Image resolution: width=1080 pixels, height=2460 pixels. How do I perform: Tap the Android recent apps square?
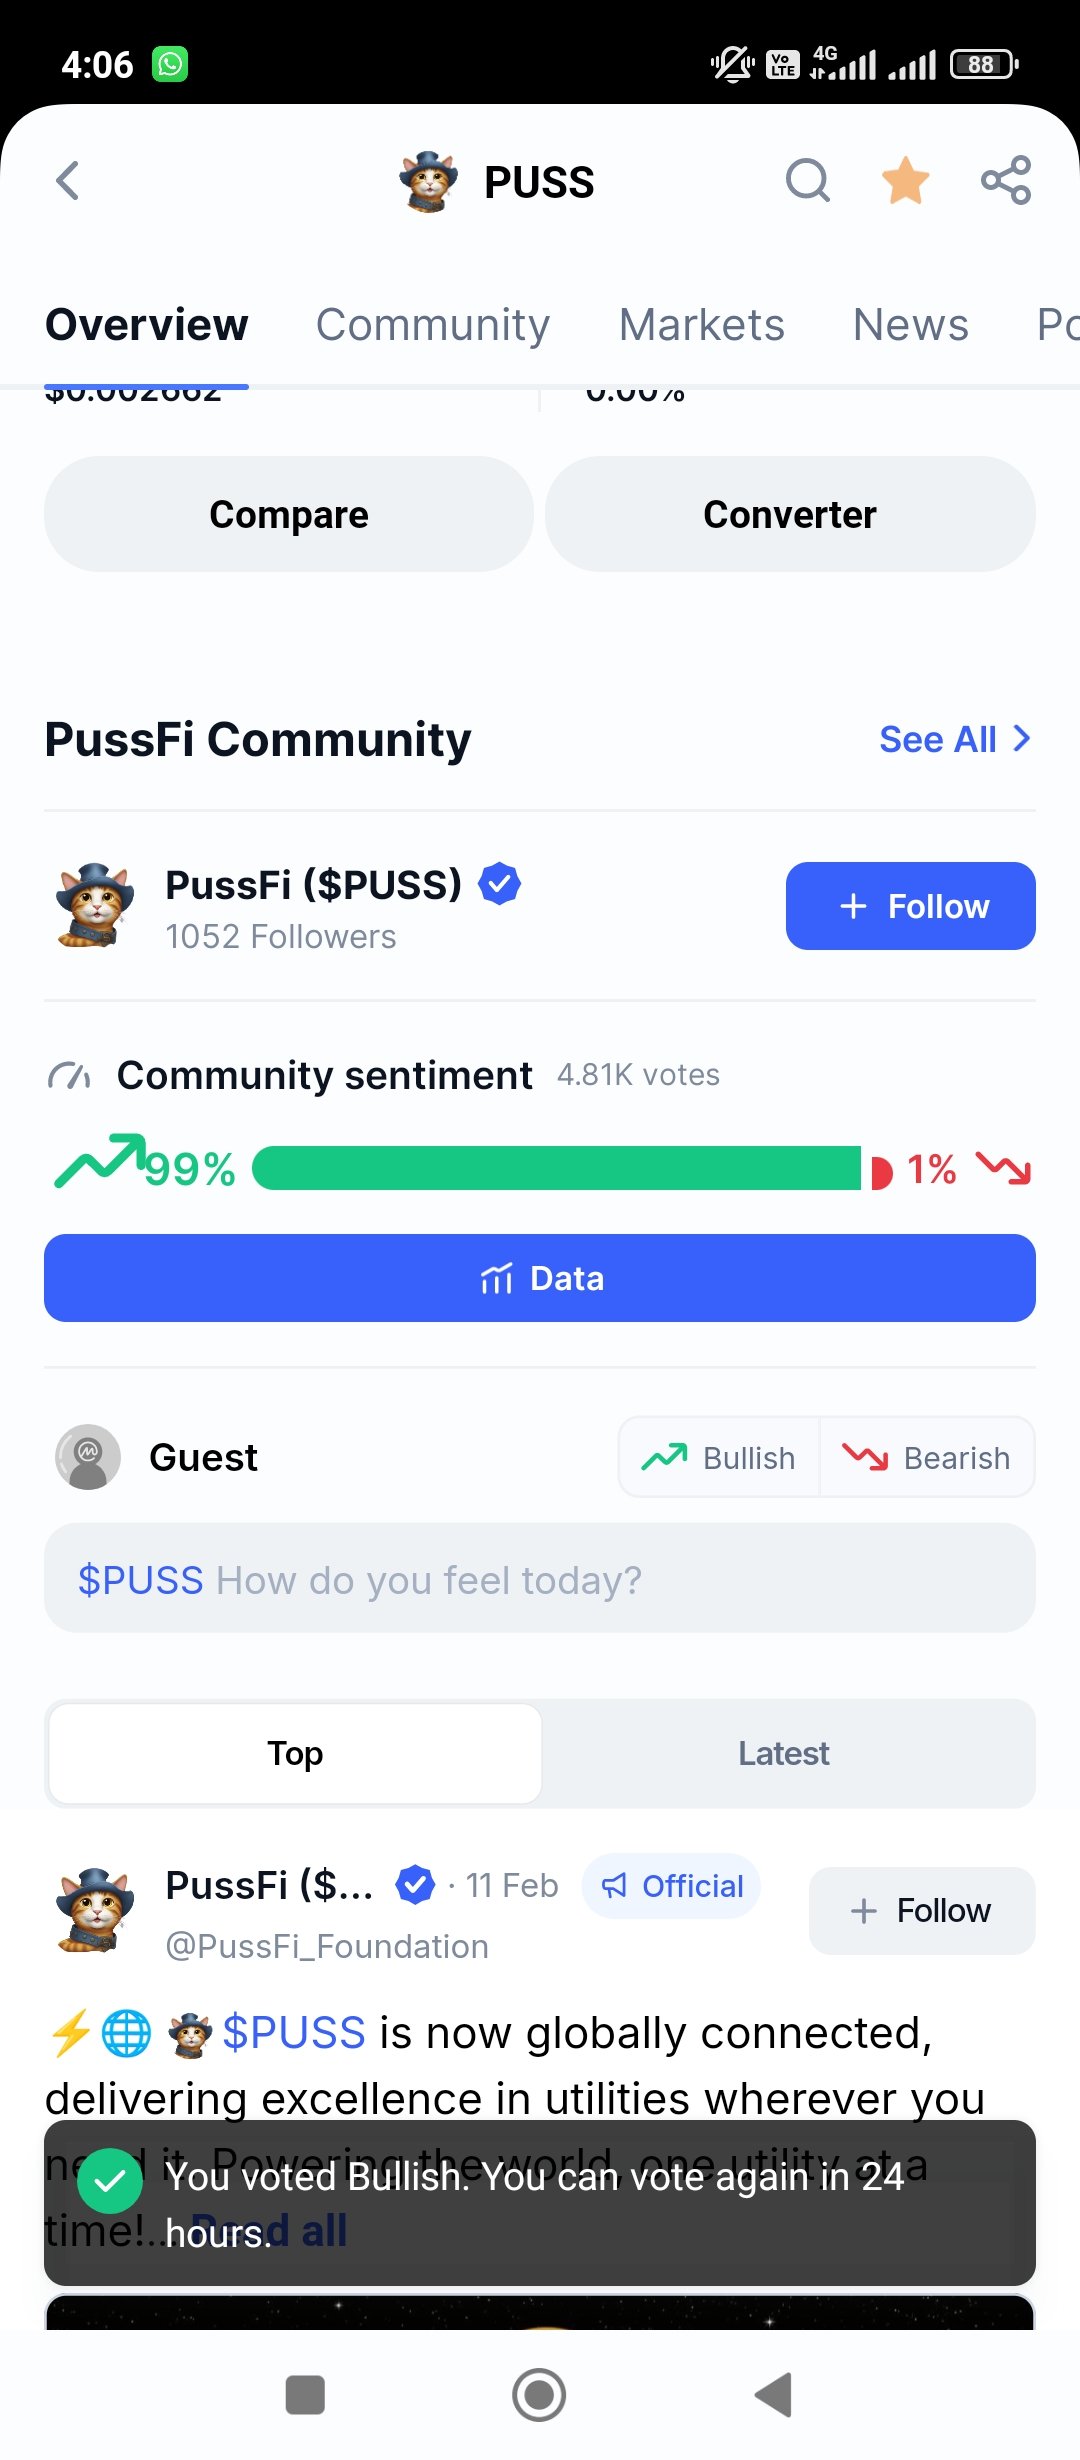pos(305,2395)
